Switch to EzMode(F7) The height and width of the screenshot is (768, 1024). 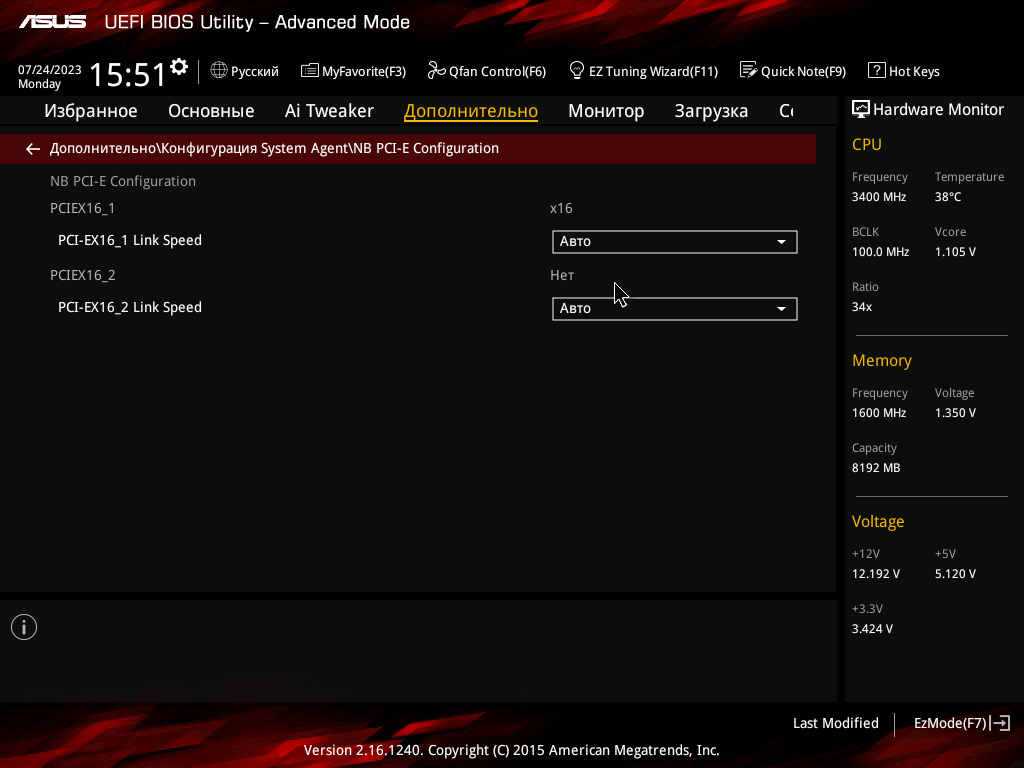962,723
